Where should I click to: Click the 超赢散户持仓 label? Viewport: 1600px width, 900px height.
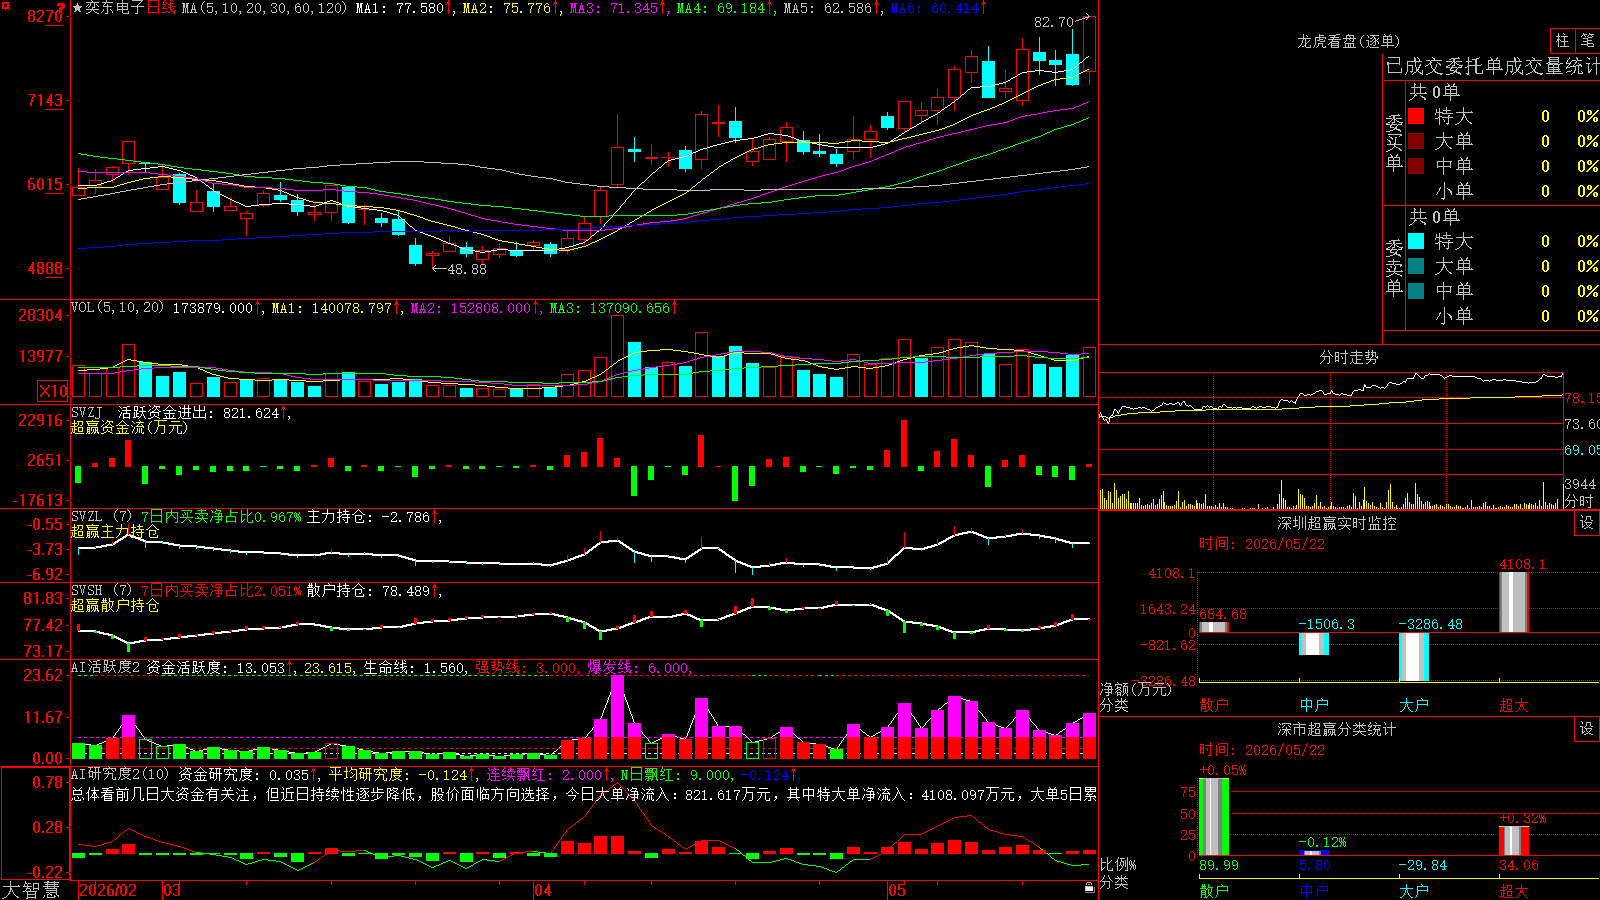[115, 605]
